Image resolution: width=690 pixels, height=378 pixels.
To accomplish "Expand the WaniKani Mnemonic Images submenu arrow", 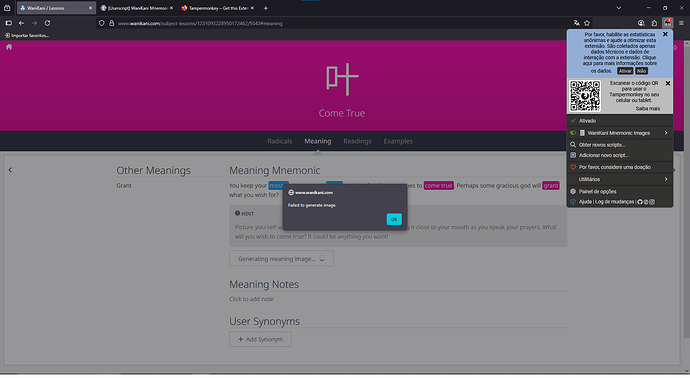I will point(666,133).
